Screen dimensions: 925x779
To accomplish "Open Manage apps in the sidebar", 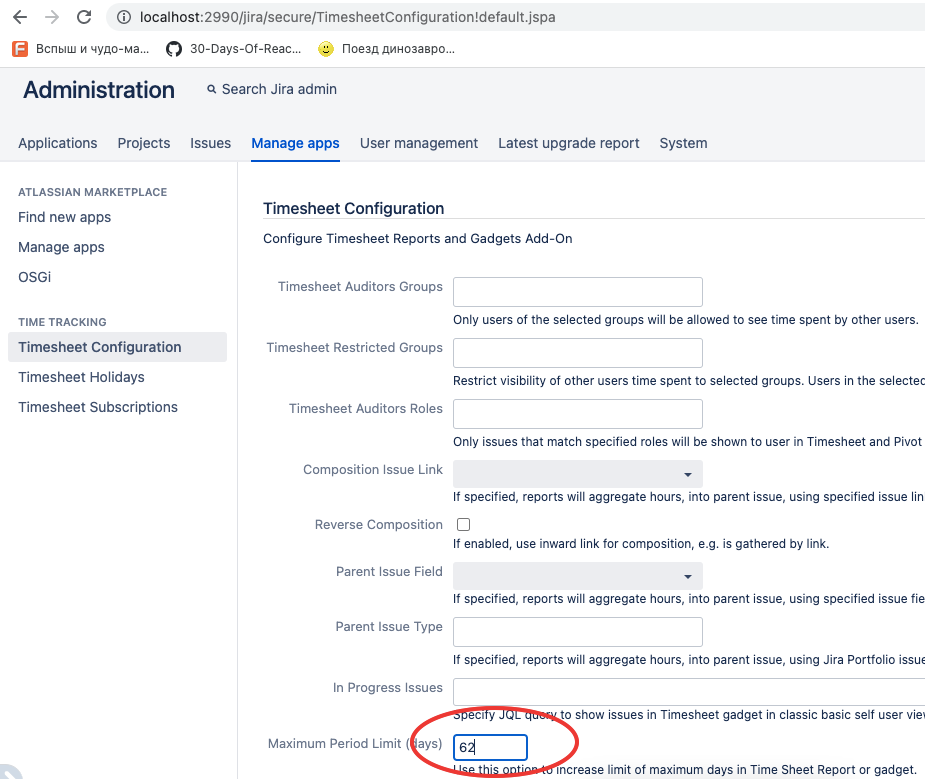I will coord(61,247).
